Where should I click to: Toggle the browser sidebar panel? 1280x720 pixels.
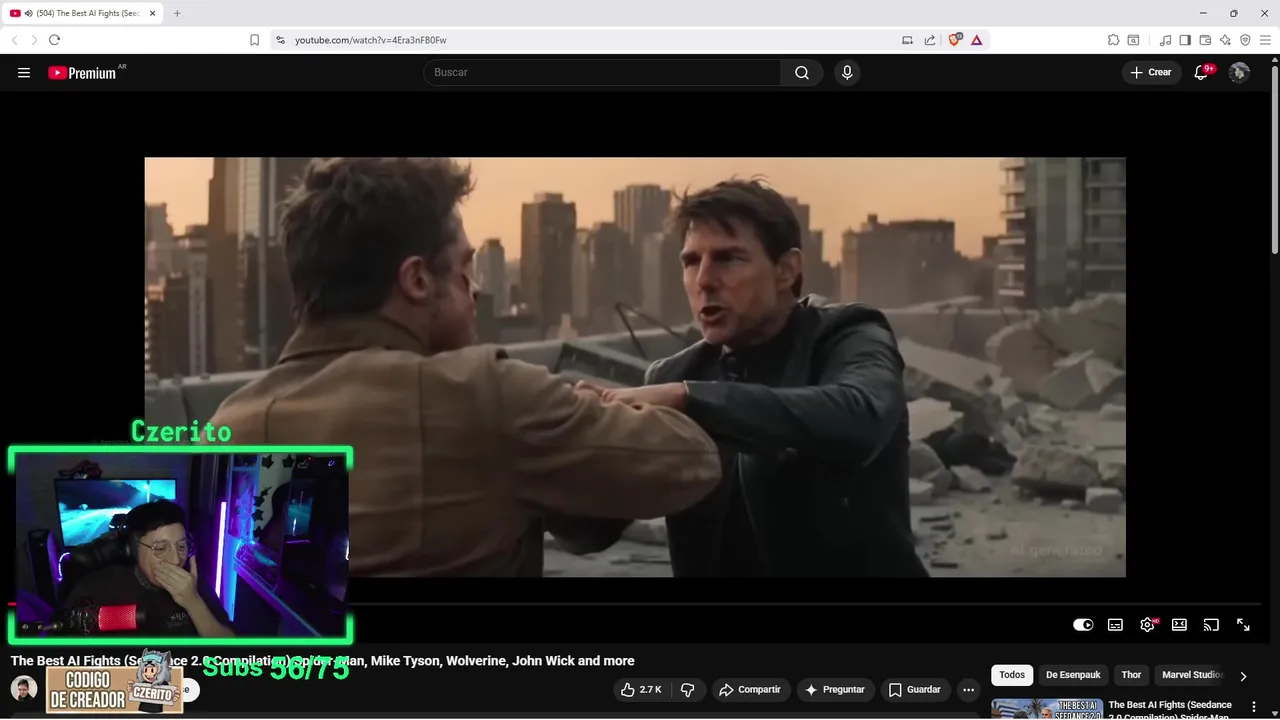pos(1185,40)
